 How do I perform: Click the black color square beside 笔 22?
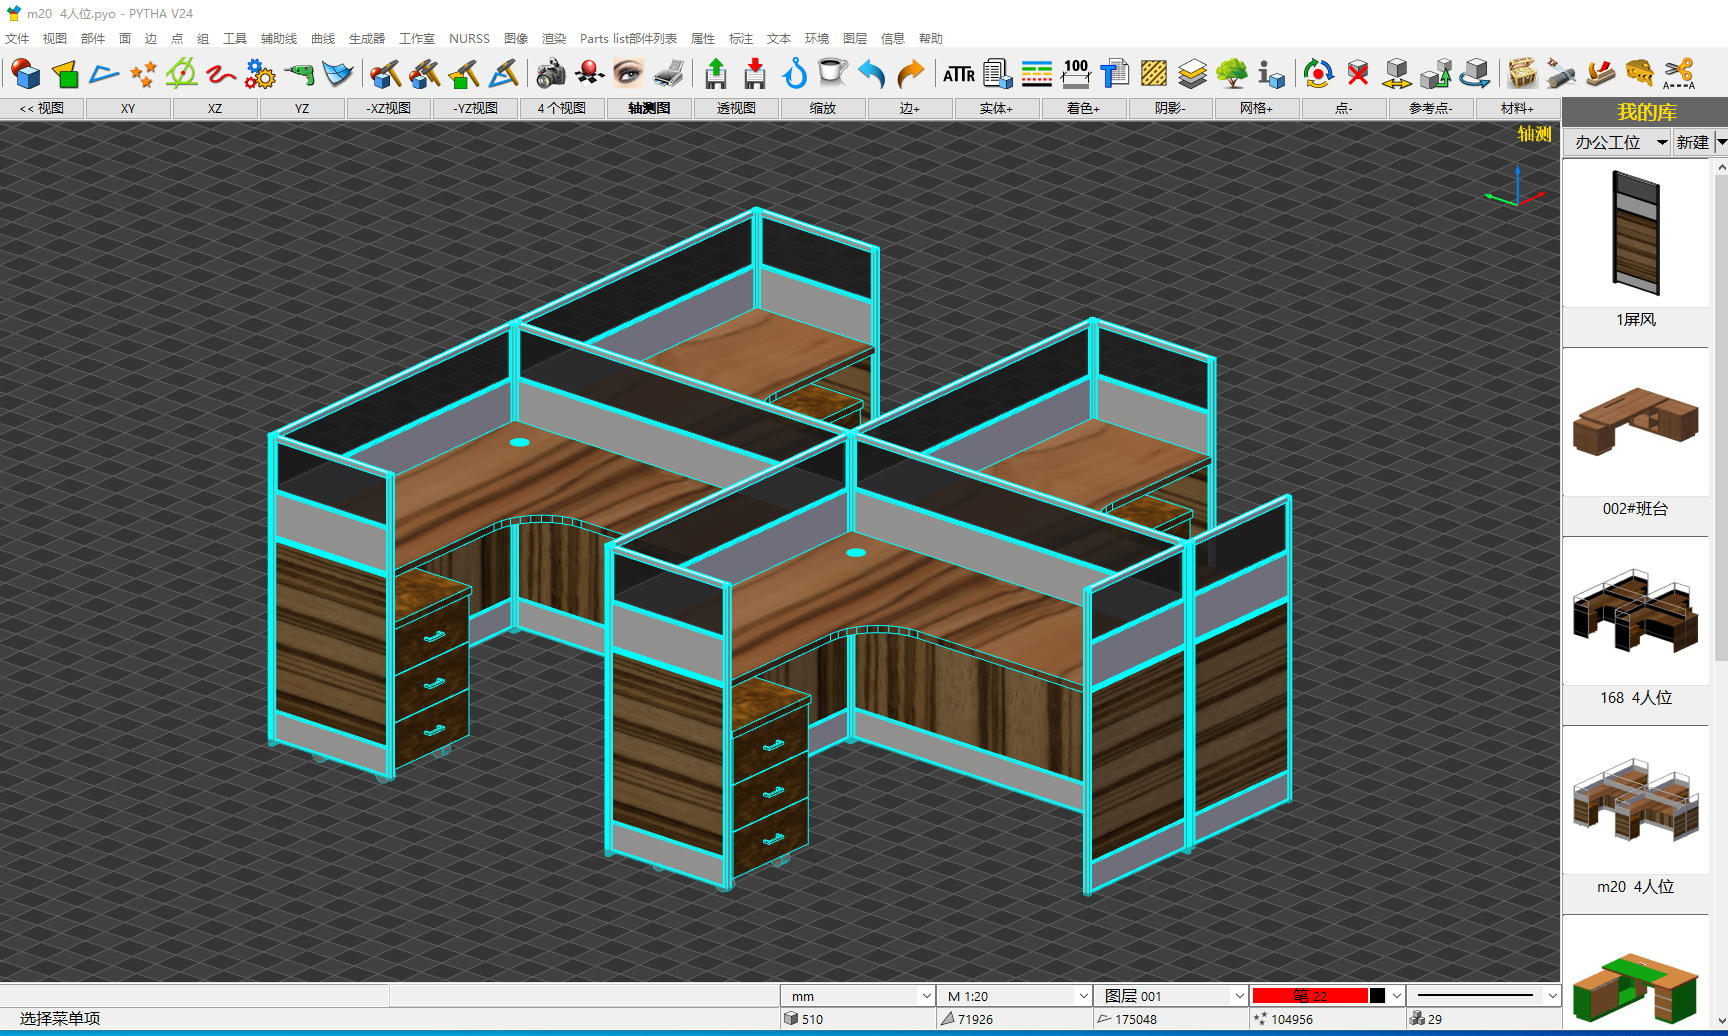[1377, 996]
